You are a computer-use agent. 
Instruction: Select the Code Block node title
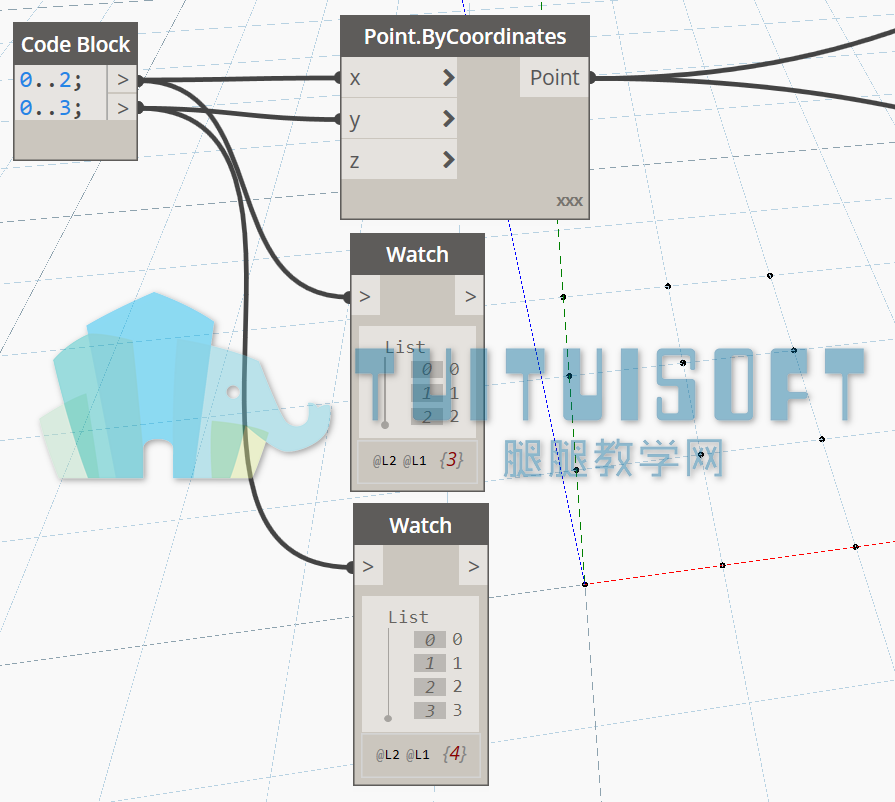click(x=75, y=45)
